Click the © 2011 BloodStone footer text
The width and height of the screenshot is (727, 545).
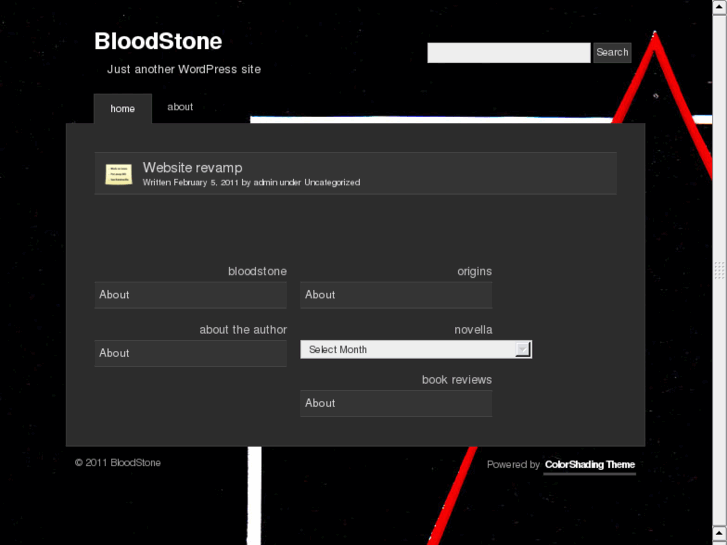click(118, 463)
